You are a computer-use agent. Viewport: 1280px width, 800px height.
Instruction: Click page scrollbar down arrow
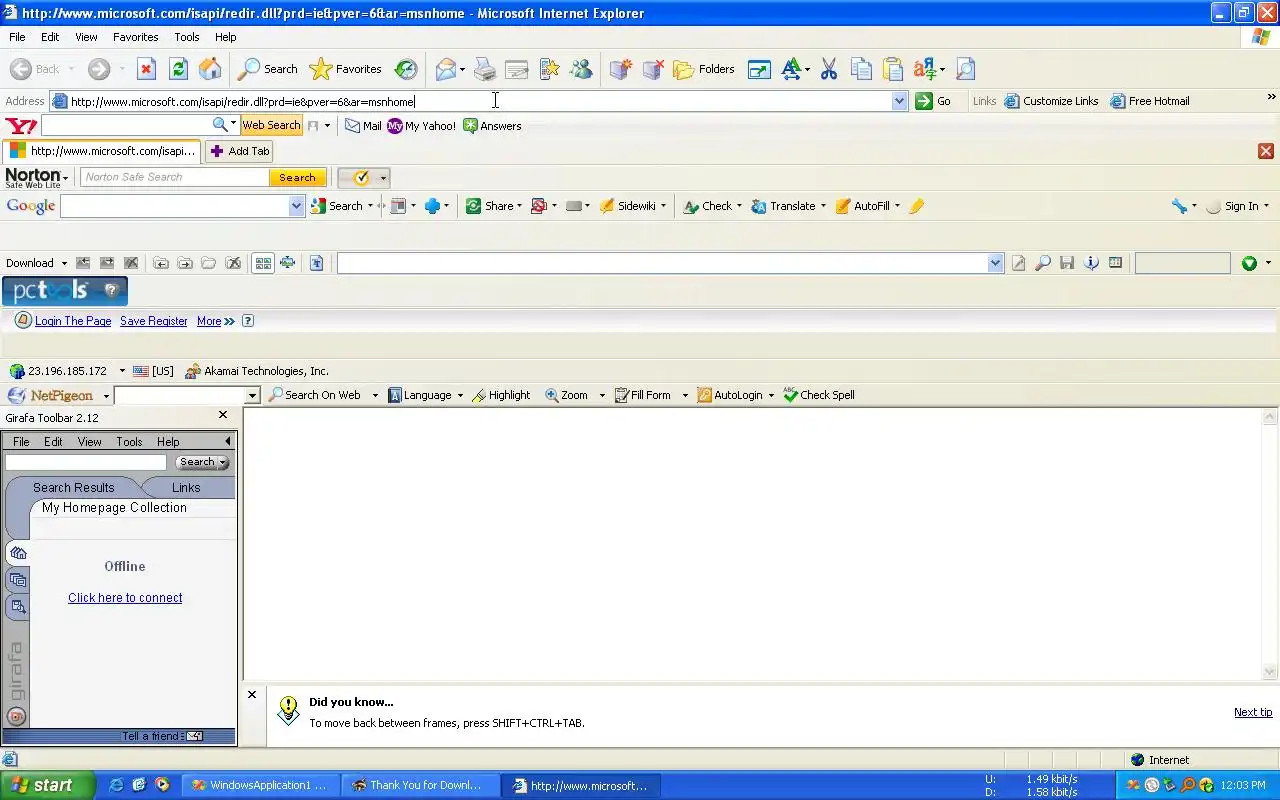pos(1270,673)
